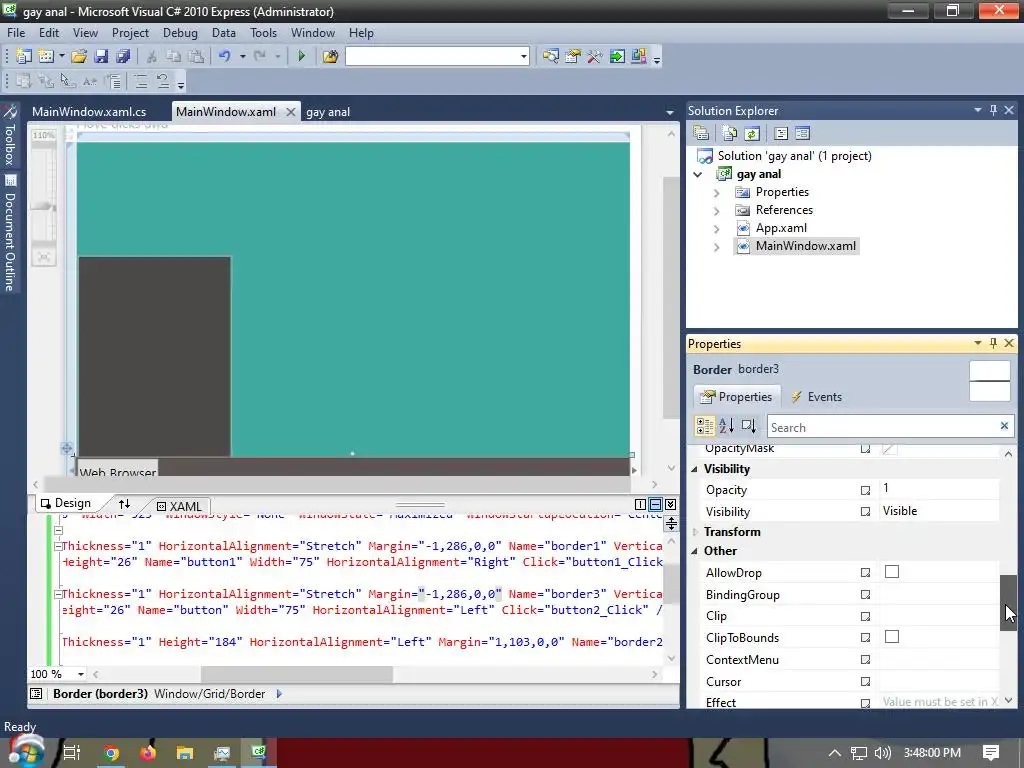Click the New Project toolbar icon
The width and height of the screenshot is (1024, 768).
coord(24,57)
